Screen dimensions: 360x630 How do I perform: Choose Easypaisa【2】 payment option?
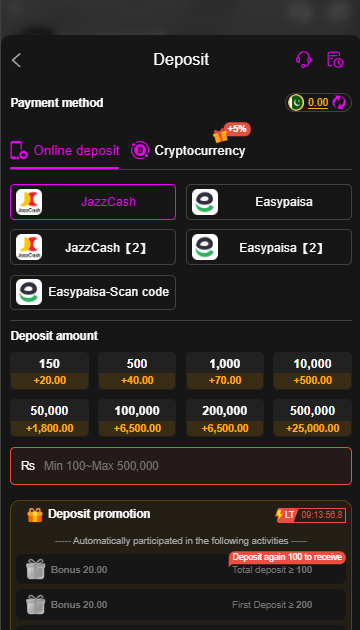pos(269,247)
